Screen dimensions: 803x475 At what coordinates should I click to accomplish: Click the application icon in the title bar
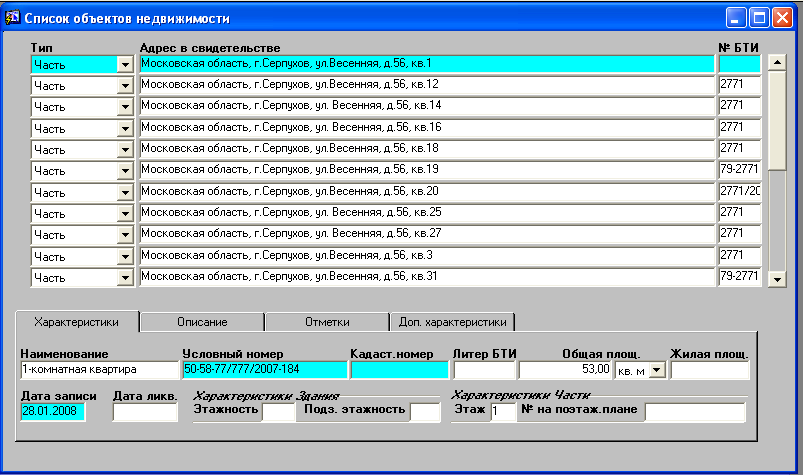click(12, 18)
